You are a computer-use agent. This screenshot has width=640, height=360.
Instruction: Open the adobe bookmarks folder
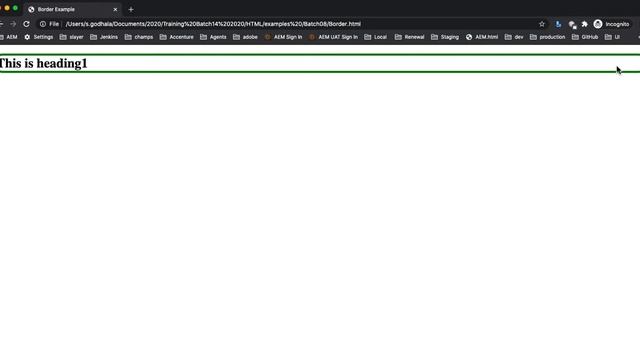(x=245, y=37)
